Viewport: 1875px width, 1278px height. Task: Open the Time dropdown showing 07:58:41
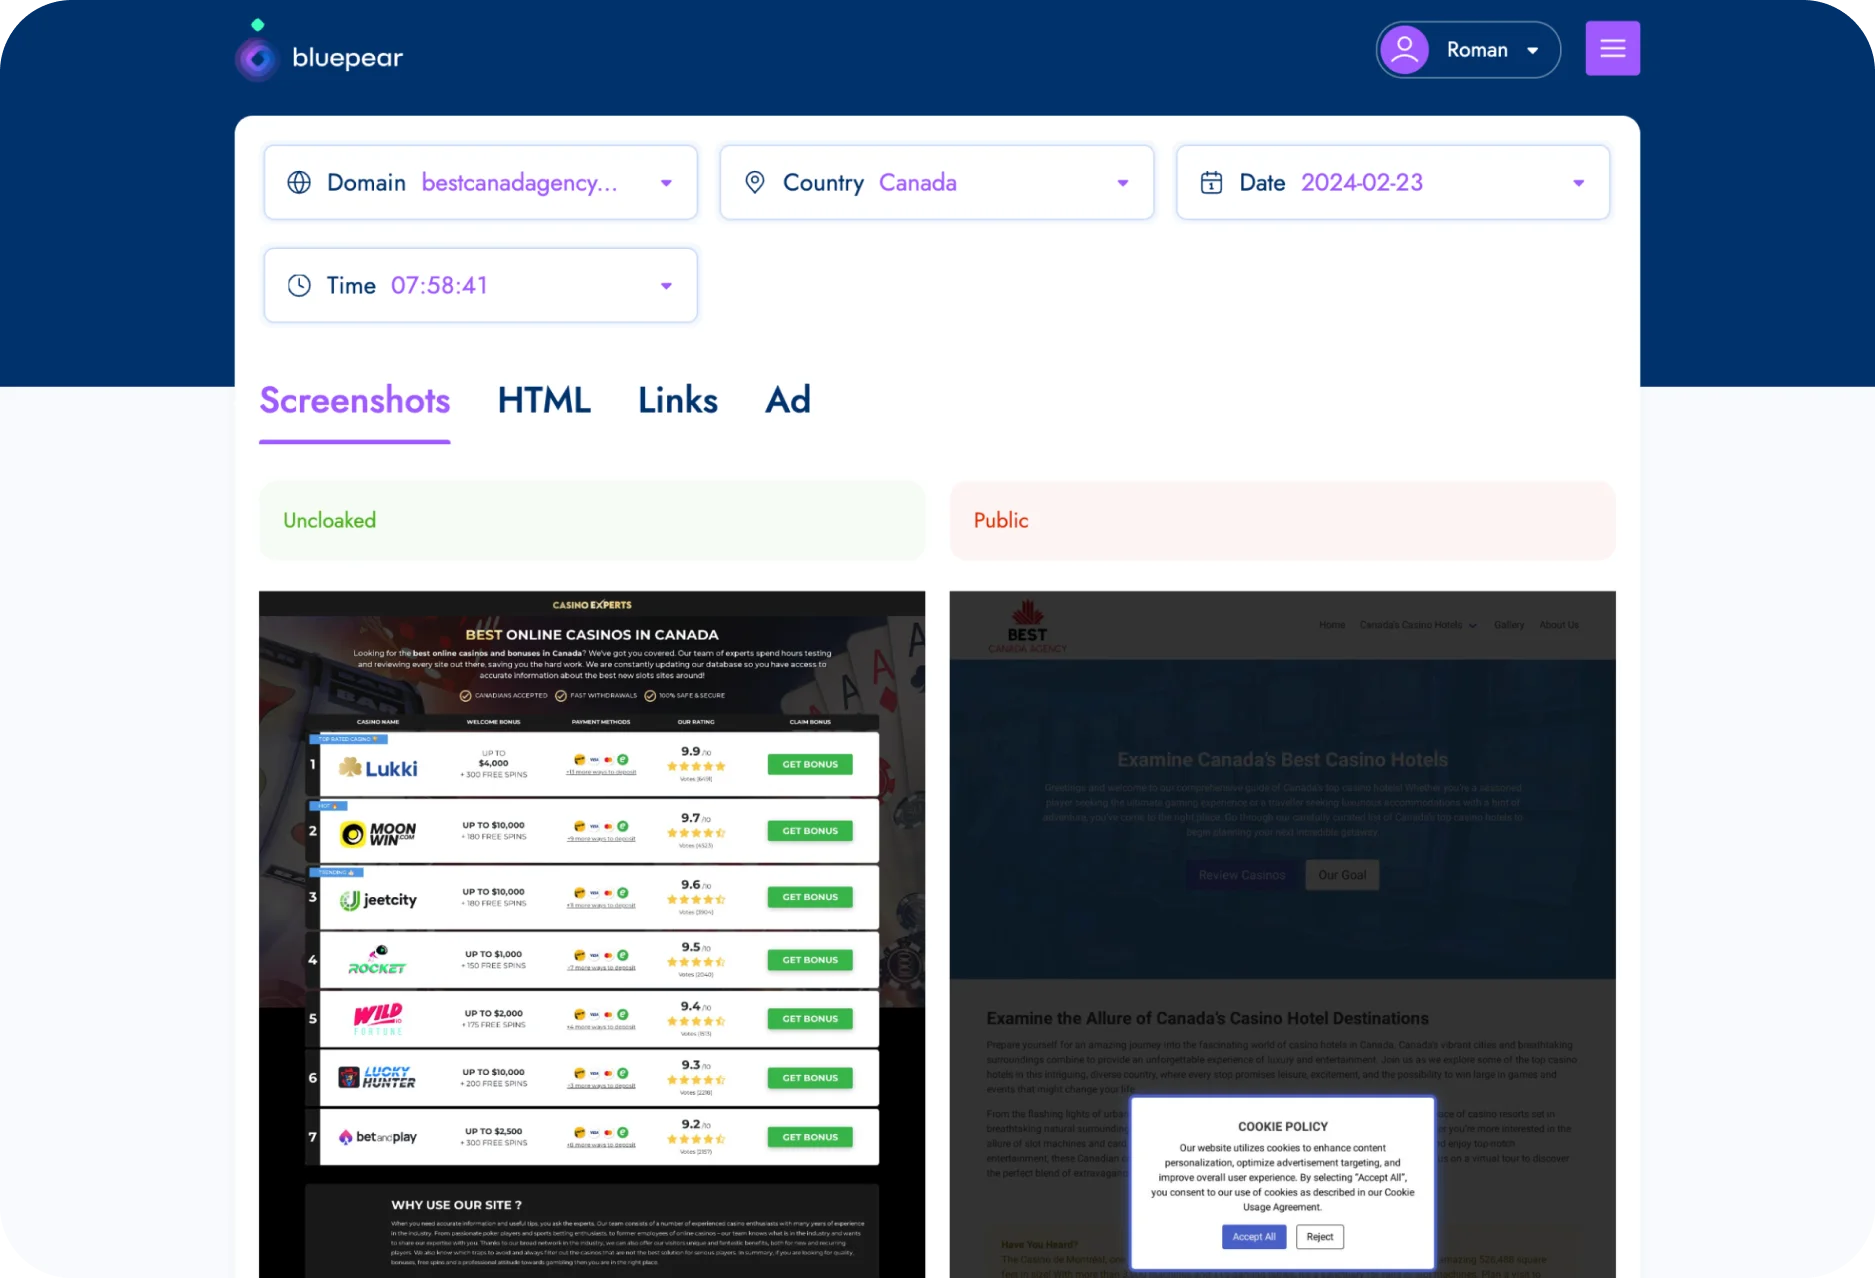click(666, 285)
